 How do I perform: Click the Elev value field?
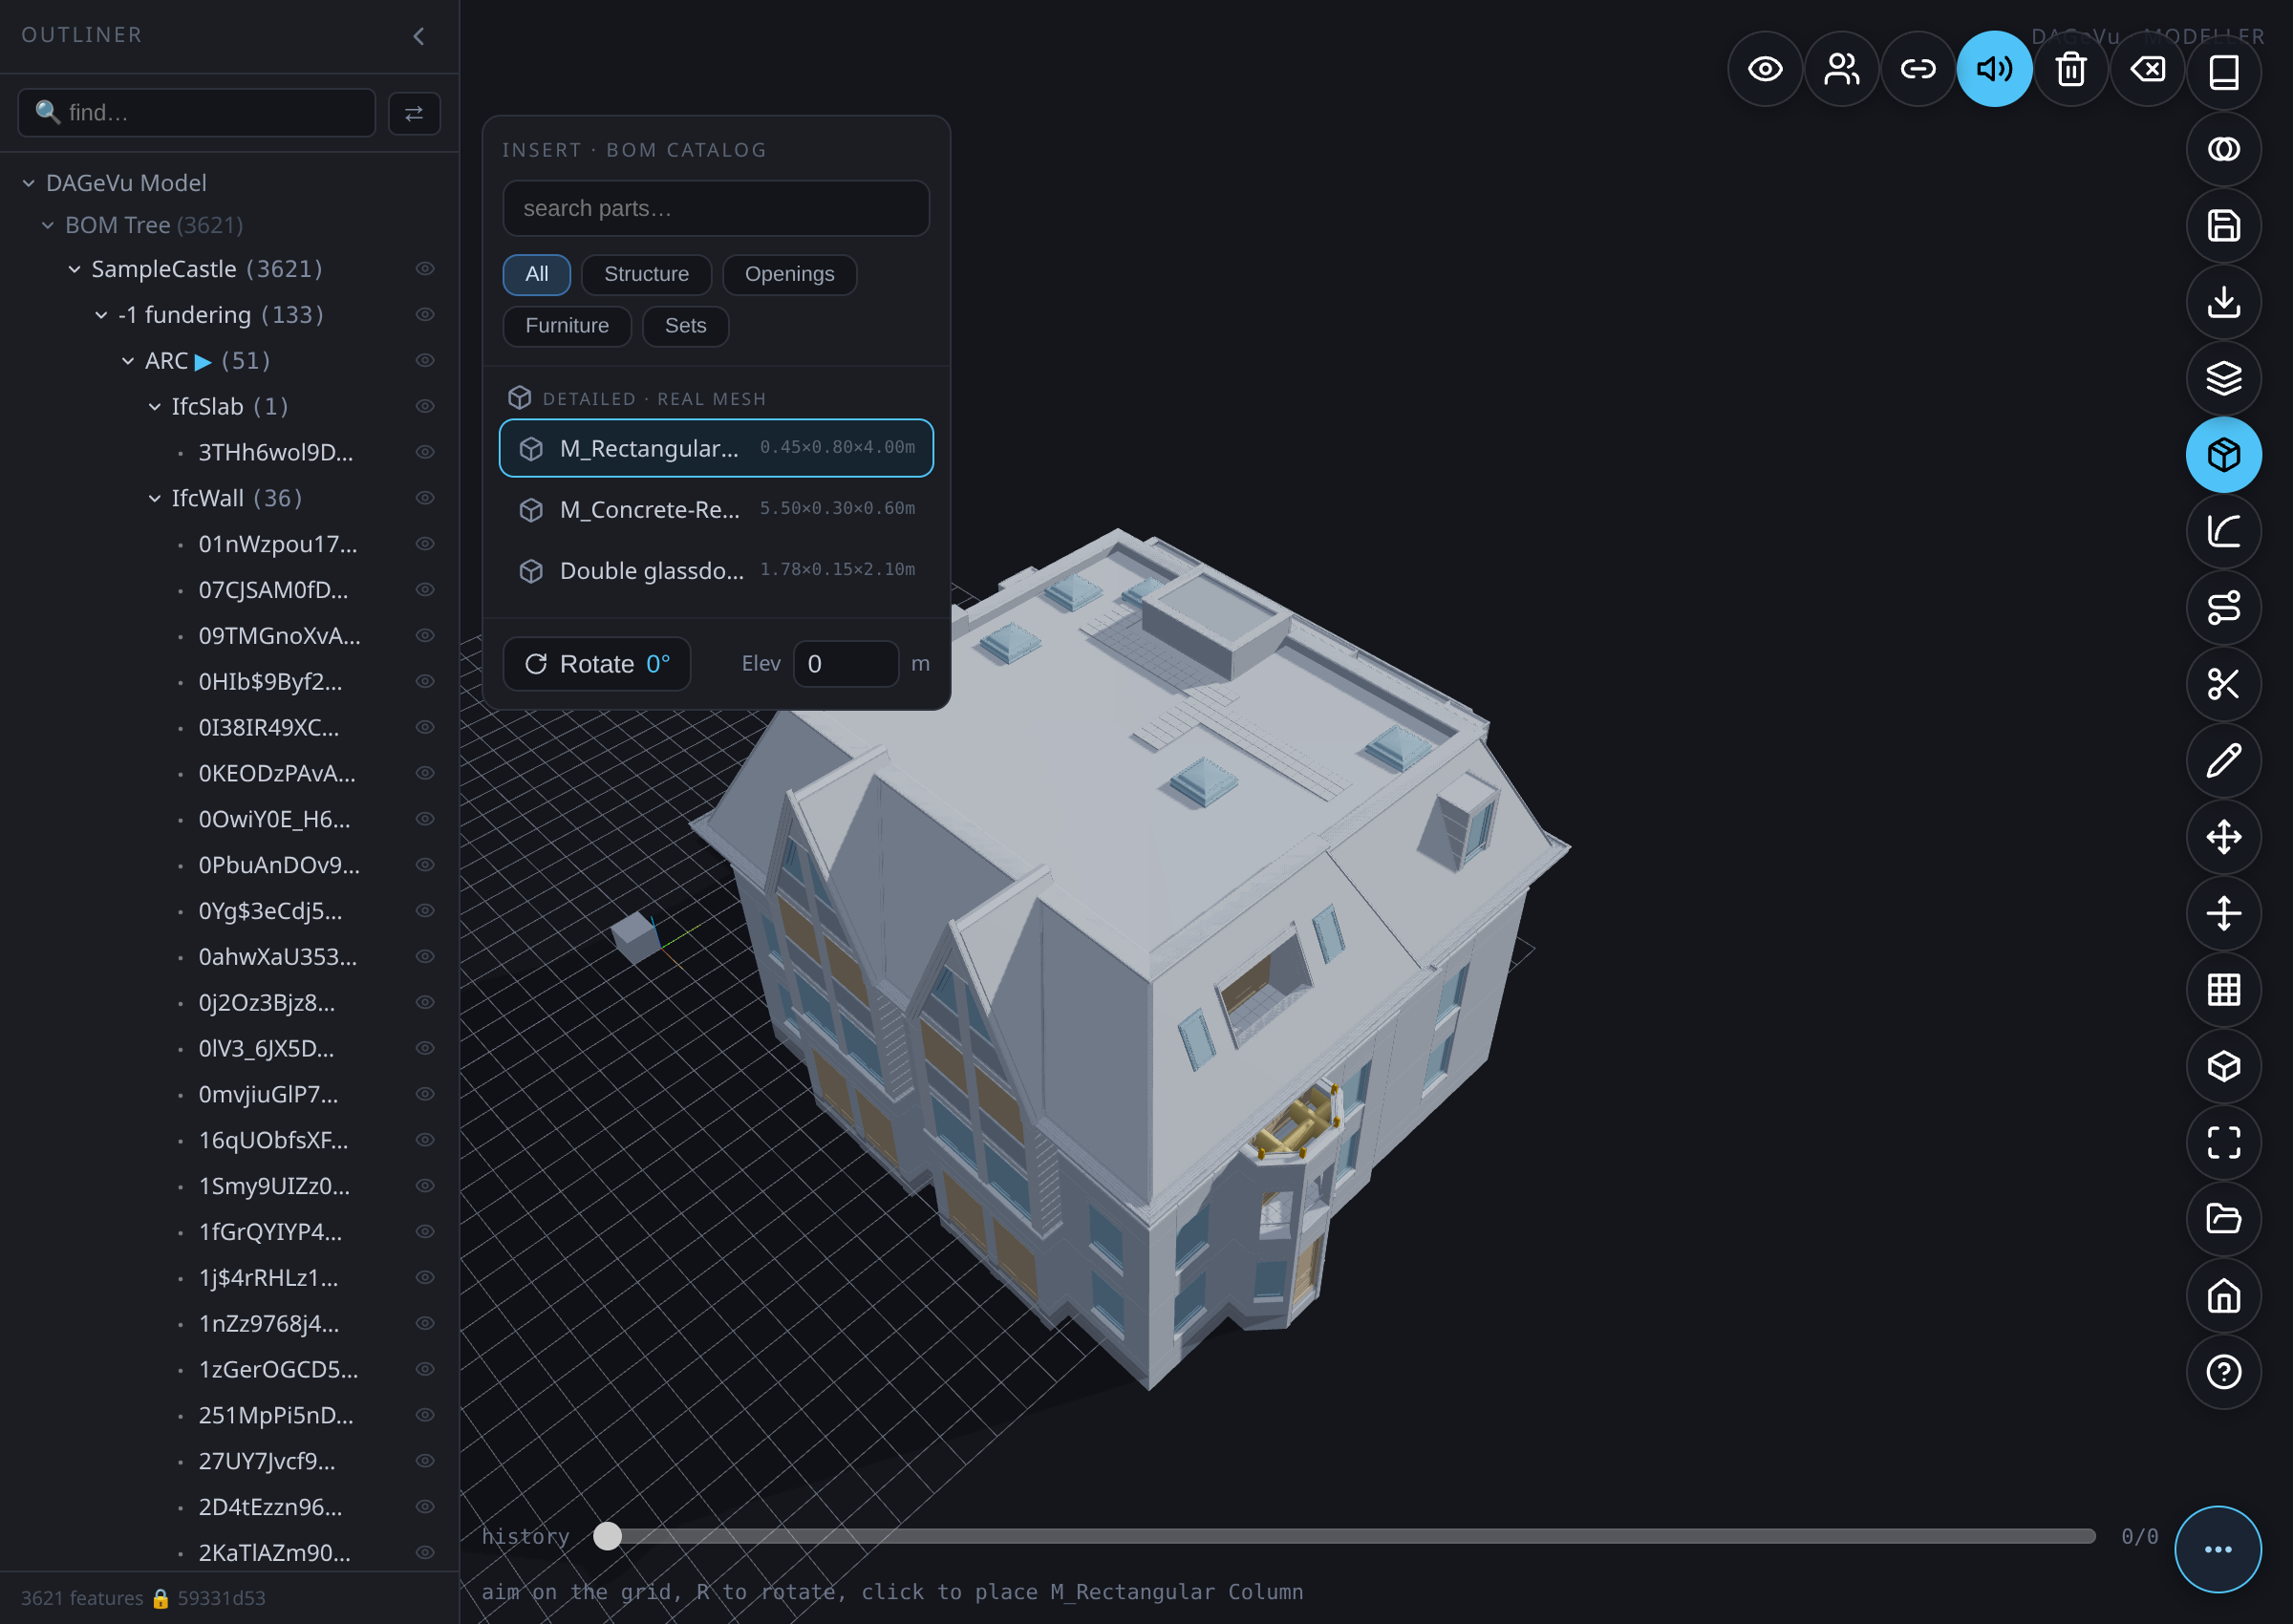click(846, 664)
